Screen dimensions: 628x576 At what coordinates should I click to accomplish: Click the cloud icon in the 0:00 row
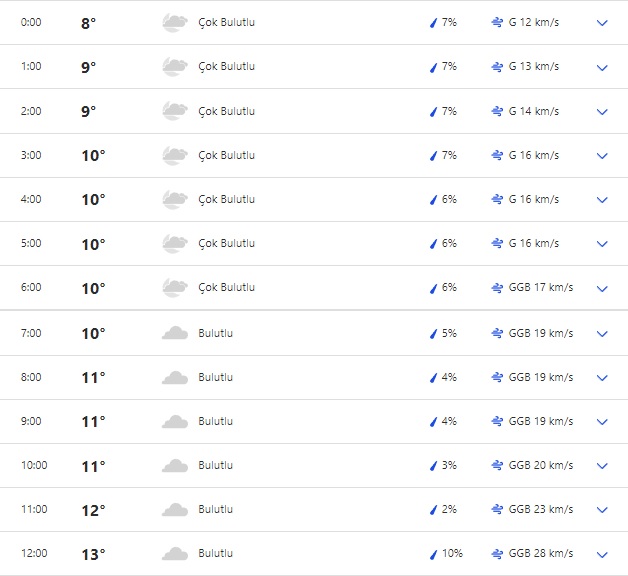[174, 22]
